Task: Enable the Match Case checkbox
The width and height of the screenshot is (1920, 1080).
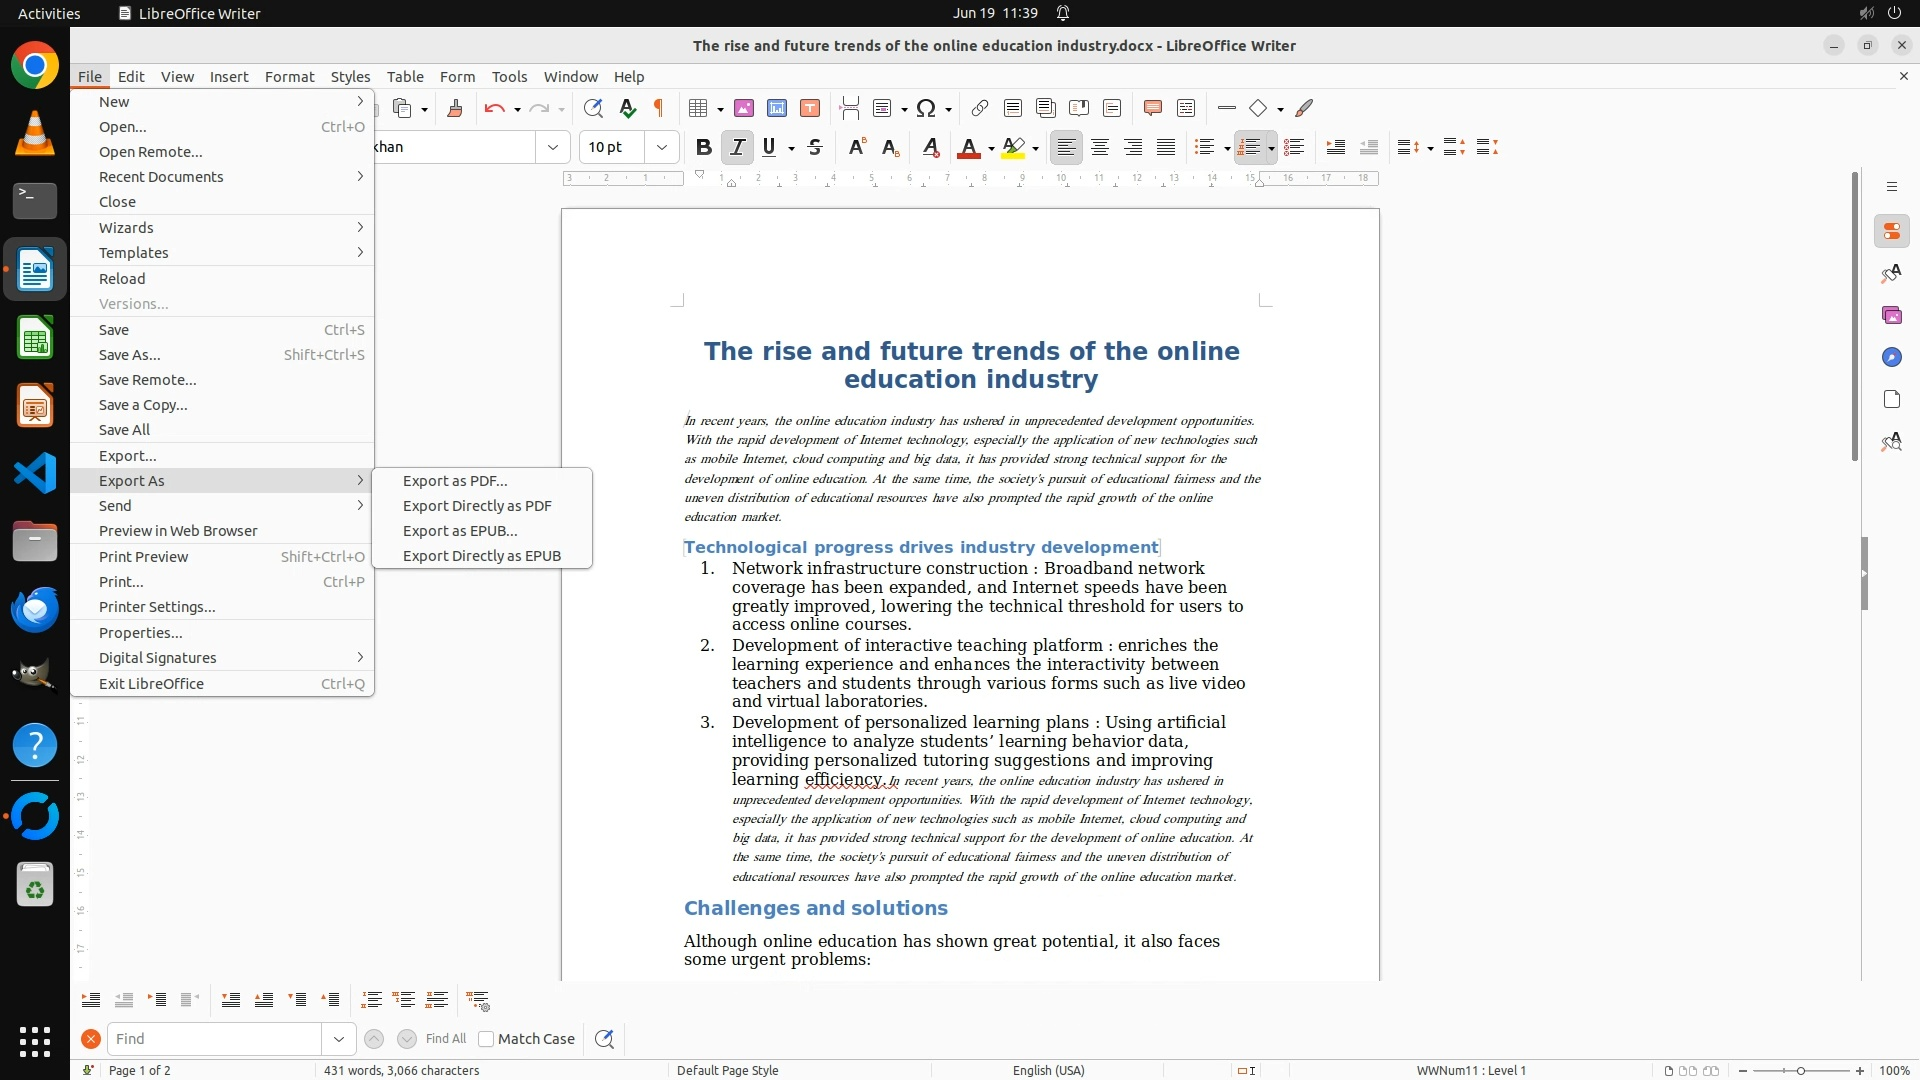Action: point(487,1039)
